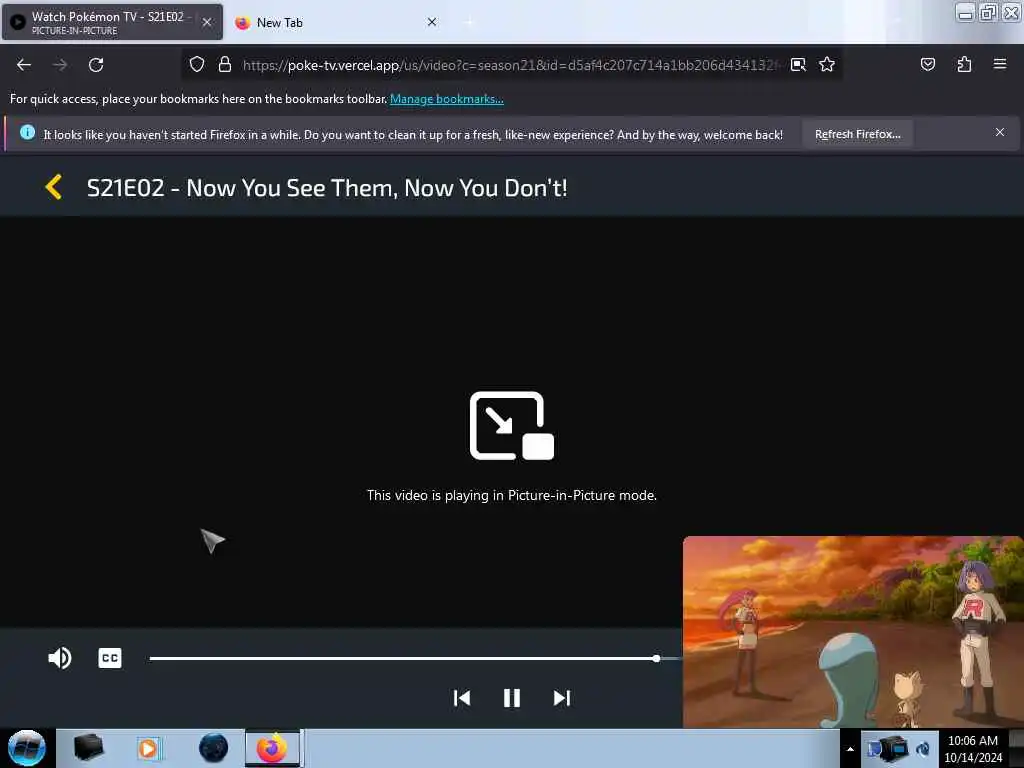1024x768 pixels.
Task: Mute the video volume speaker icon
Action: tap(59, 658)
